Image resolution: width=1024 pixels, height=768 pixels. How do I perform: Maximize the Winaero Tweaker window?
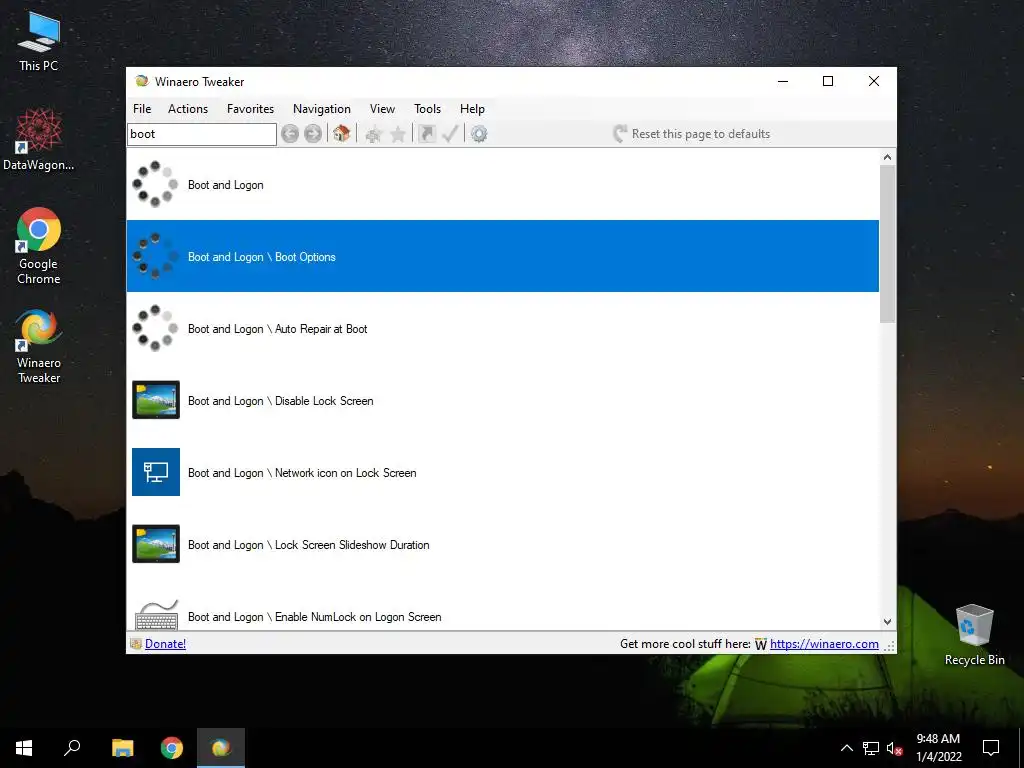828,81
